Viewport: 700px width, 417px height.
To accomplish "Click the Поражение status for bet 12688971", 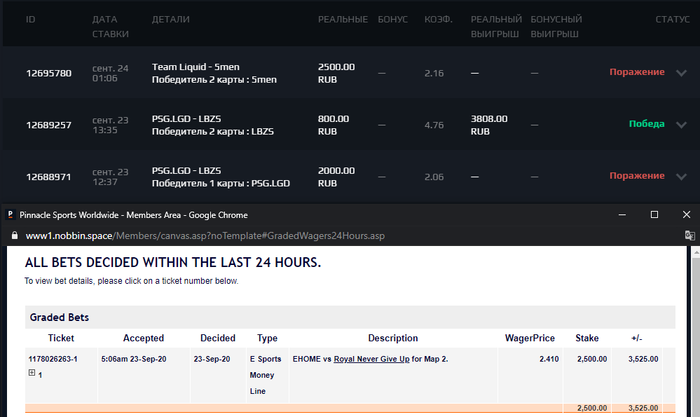I will 637,175.
